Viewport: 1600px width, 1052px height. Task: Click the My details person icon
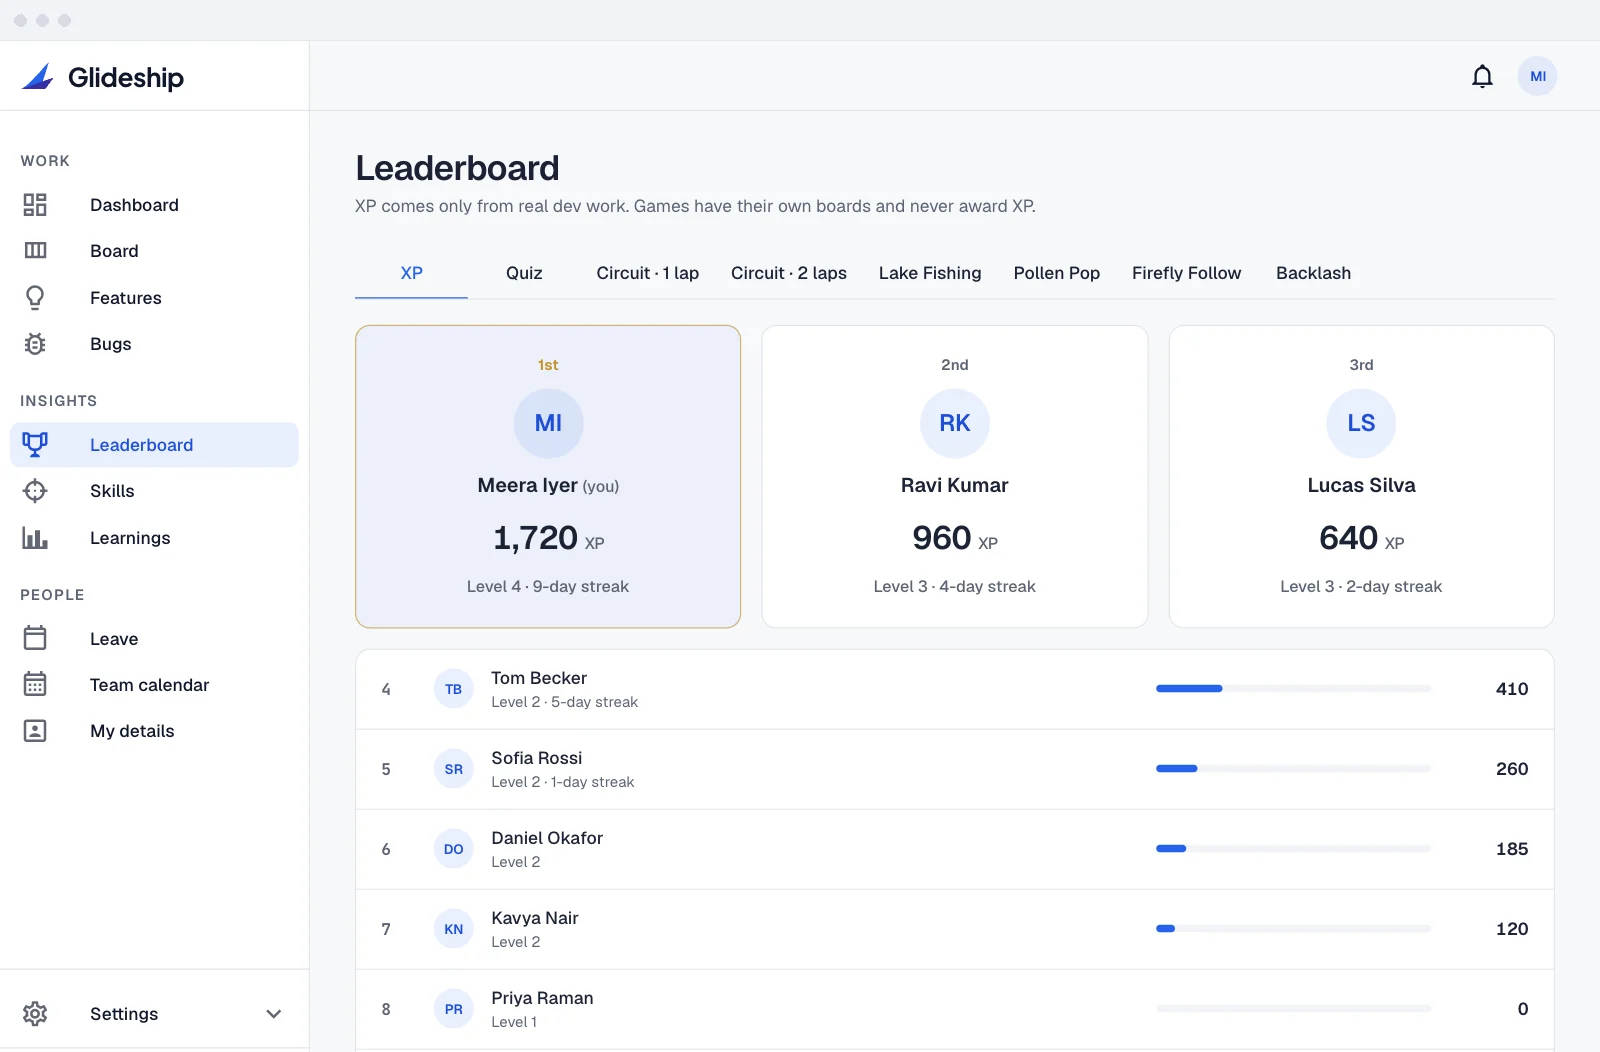(x=35, y=731)
